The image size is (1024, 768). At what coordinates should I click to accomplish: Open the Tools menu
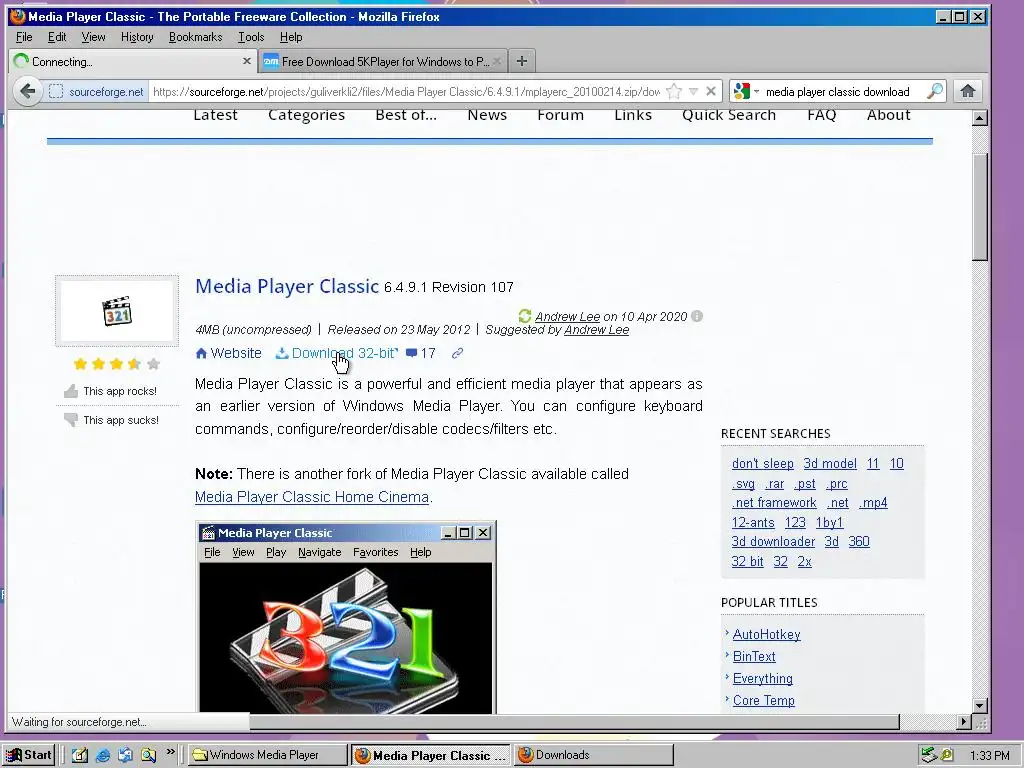(x=251, y=37)
